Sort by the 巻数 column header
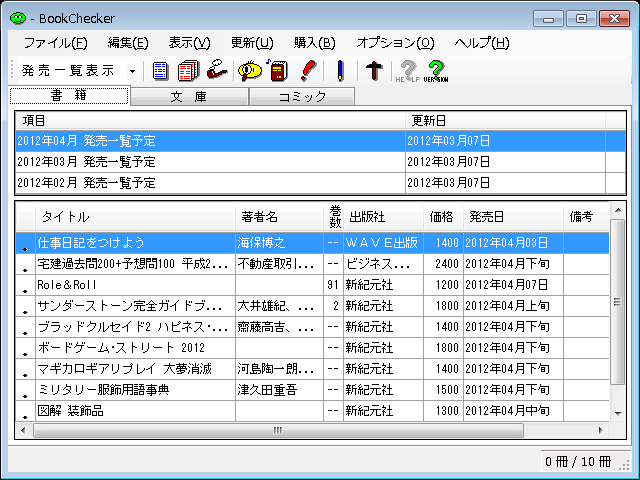 tap(333, 217)
